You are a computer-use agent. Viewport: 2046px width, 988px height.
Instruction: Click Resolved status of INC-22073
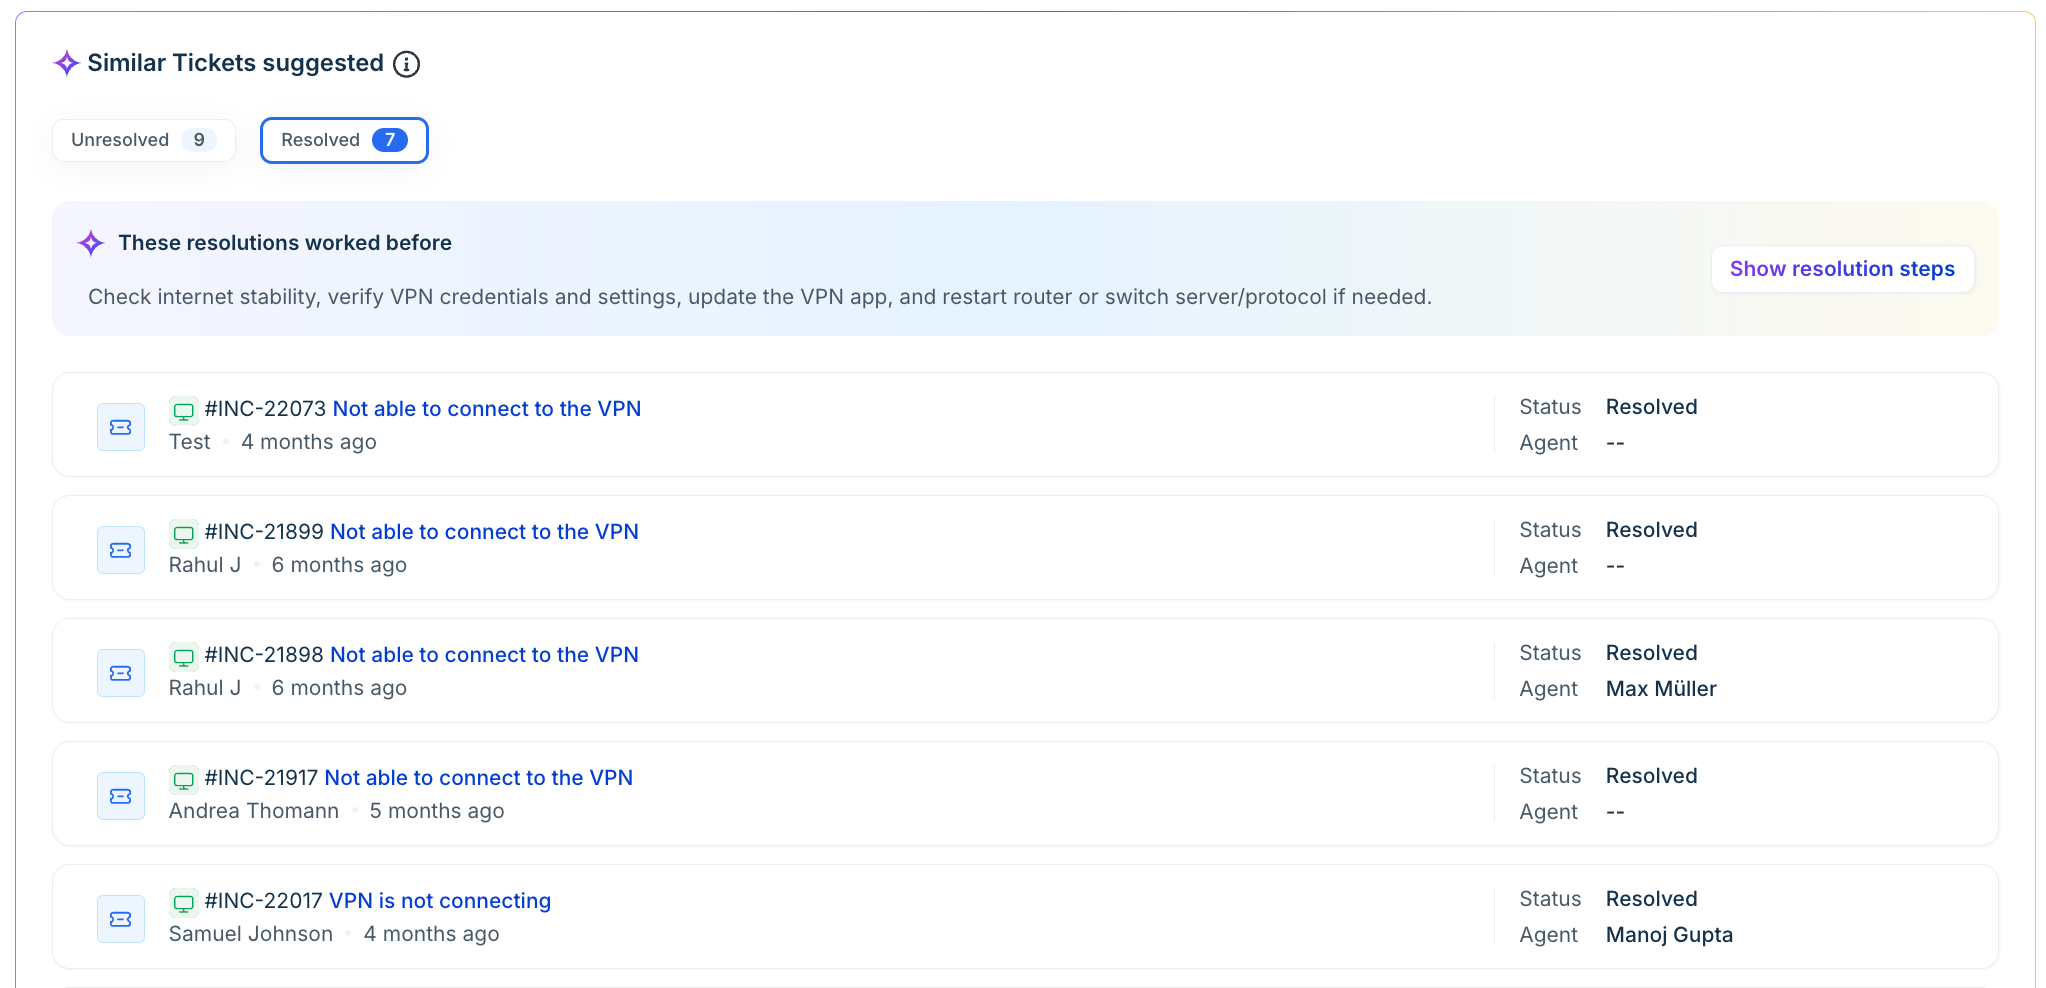[x=1652, y=407]
